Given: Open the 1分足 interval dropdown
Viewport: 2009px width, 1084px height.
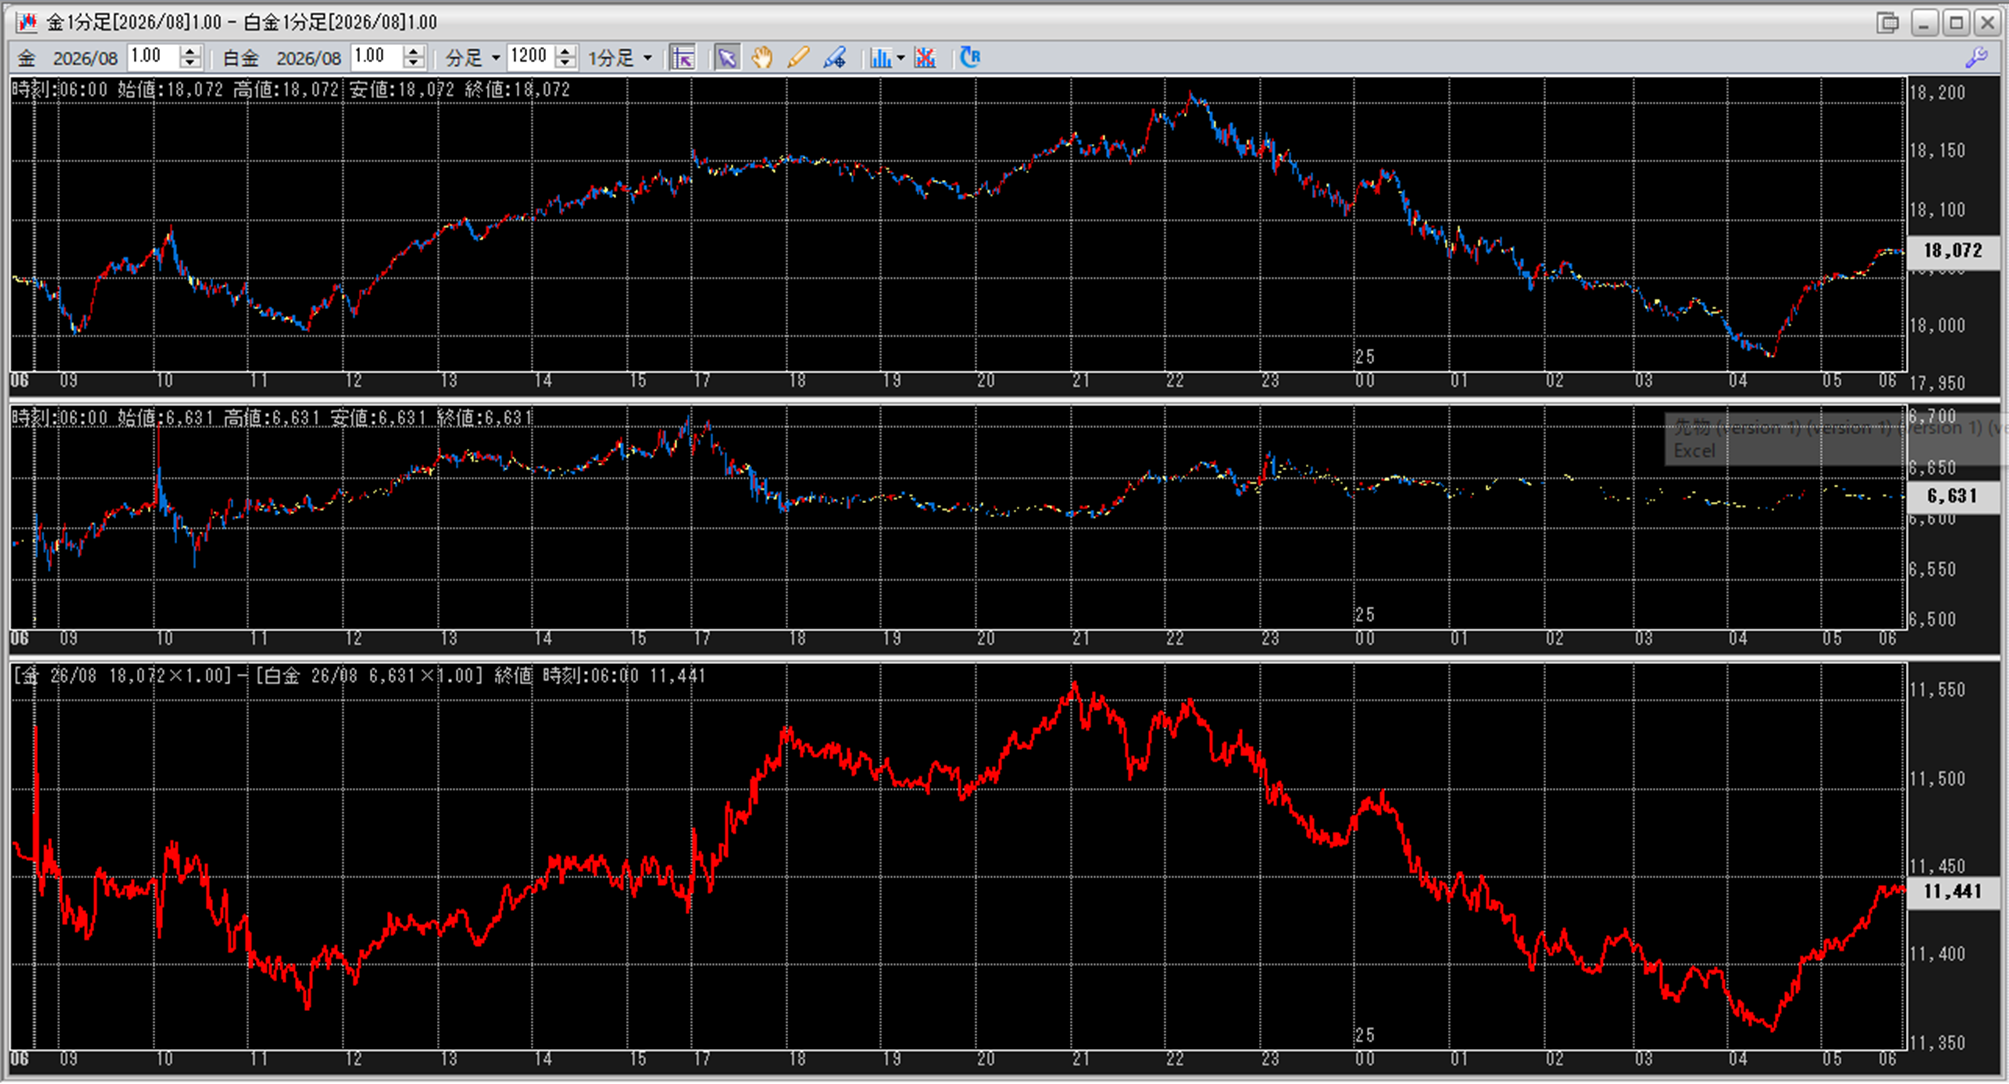Looking at the screenshot, I should point(647,58).
